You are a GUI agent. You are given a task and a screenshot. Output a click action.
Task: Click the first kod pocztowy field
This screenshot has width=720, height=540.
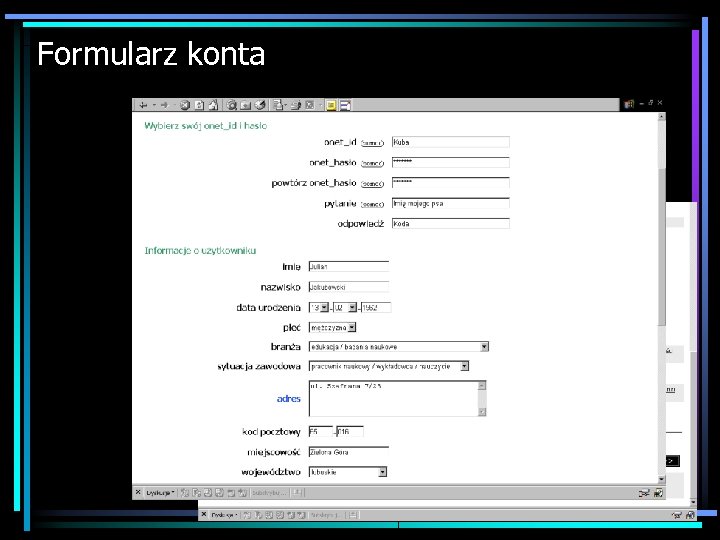(x=321, y=432)
